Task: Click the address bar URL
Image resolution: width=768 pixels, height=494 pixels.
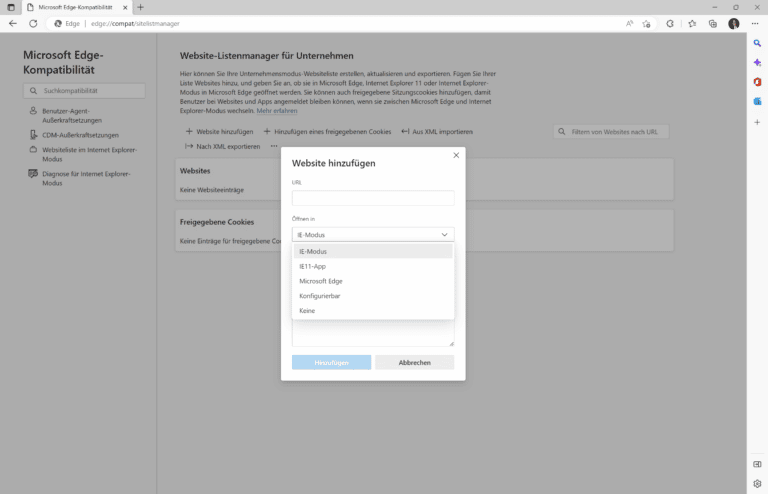Action: pos(135,24)
